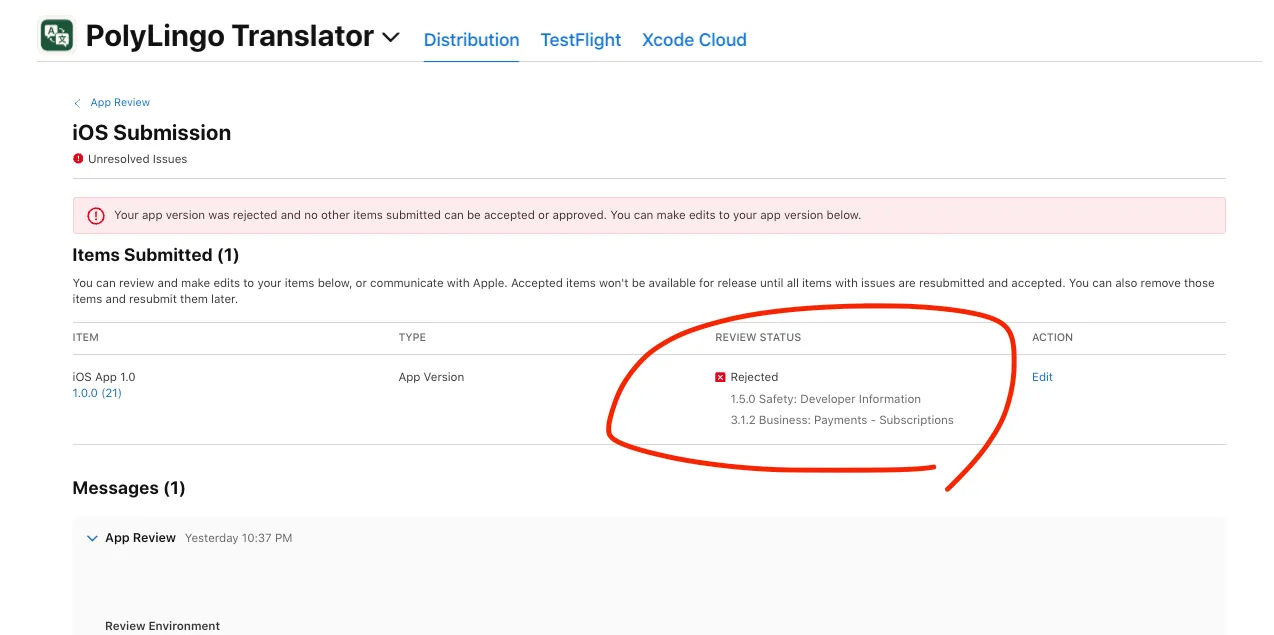The width and height of the screenshot is (1274, 635).
Task: Open the TestFlight tab
Action: coord(580,40)
